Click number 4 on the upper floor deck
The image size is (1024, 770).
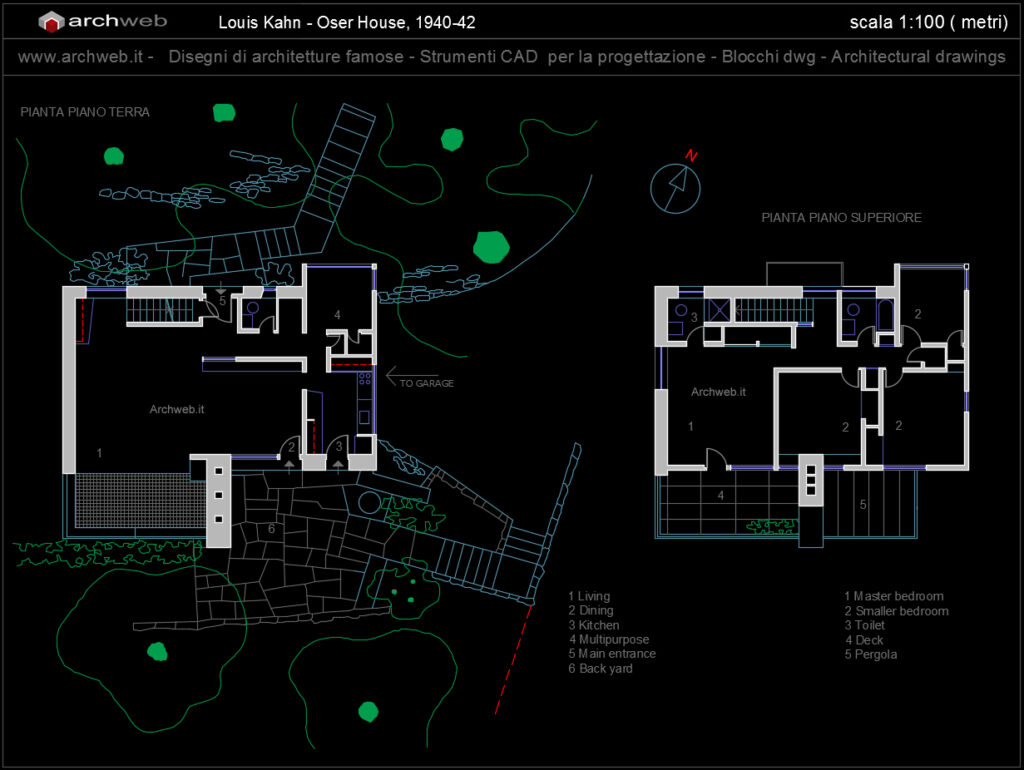point(721,496)
